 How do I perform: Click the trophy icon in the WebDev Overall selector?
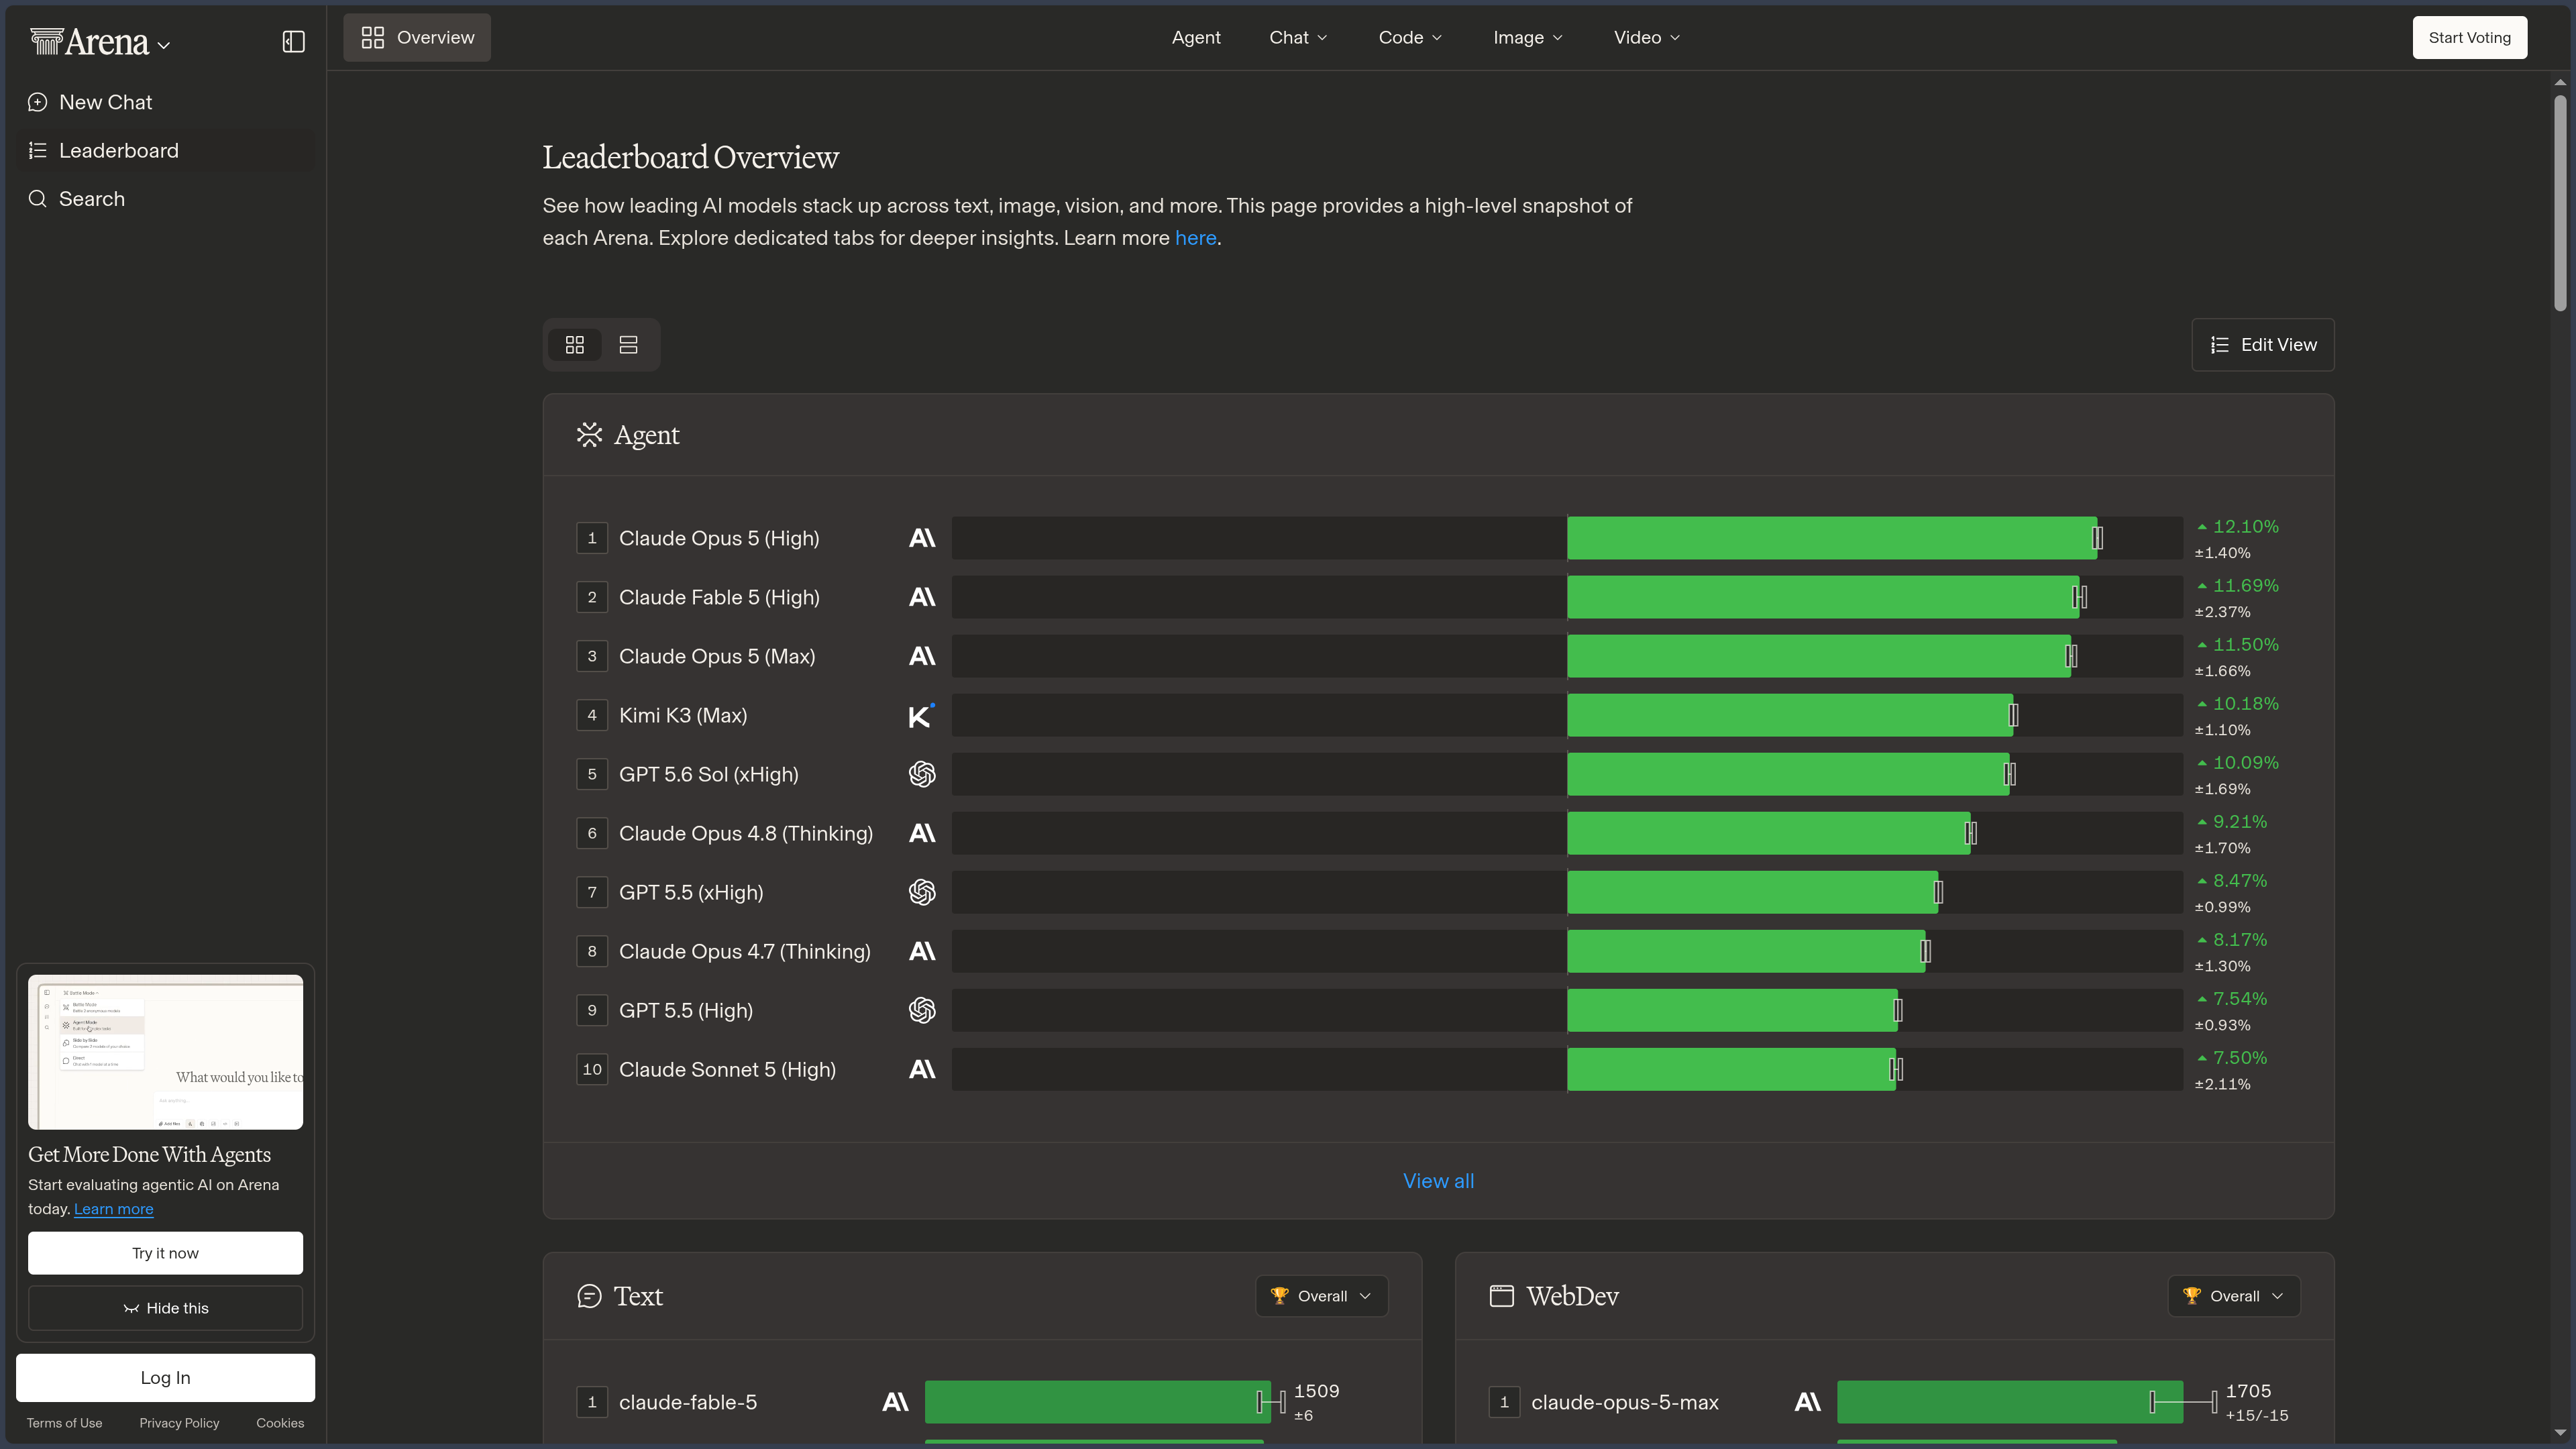pos(2191,1296)
